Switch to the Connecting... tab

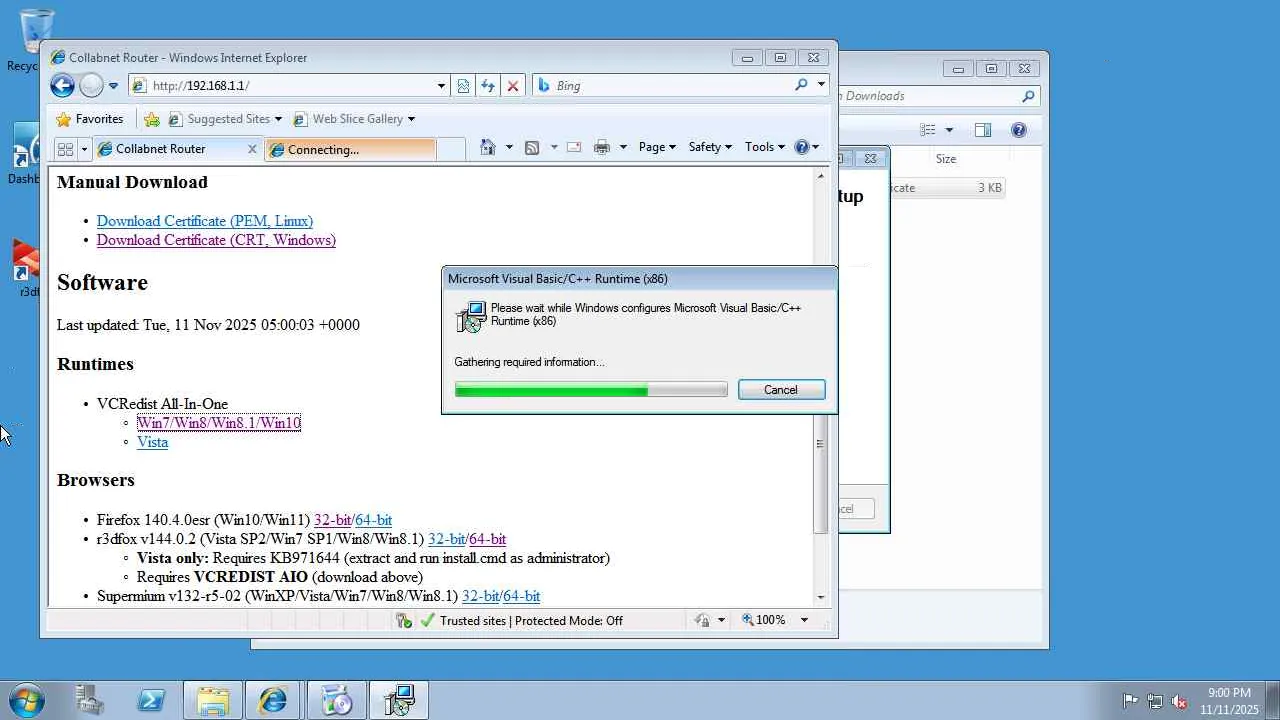pyautogui.click(x=350, y=149)
